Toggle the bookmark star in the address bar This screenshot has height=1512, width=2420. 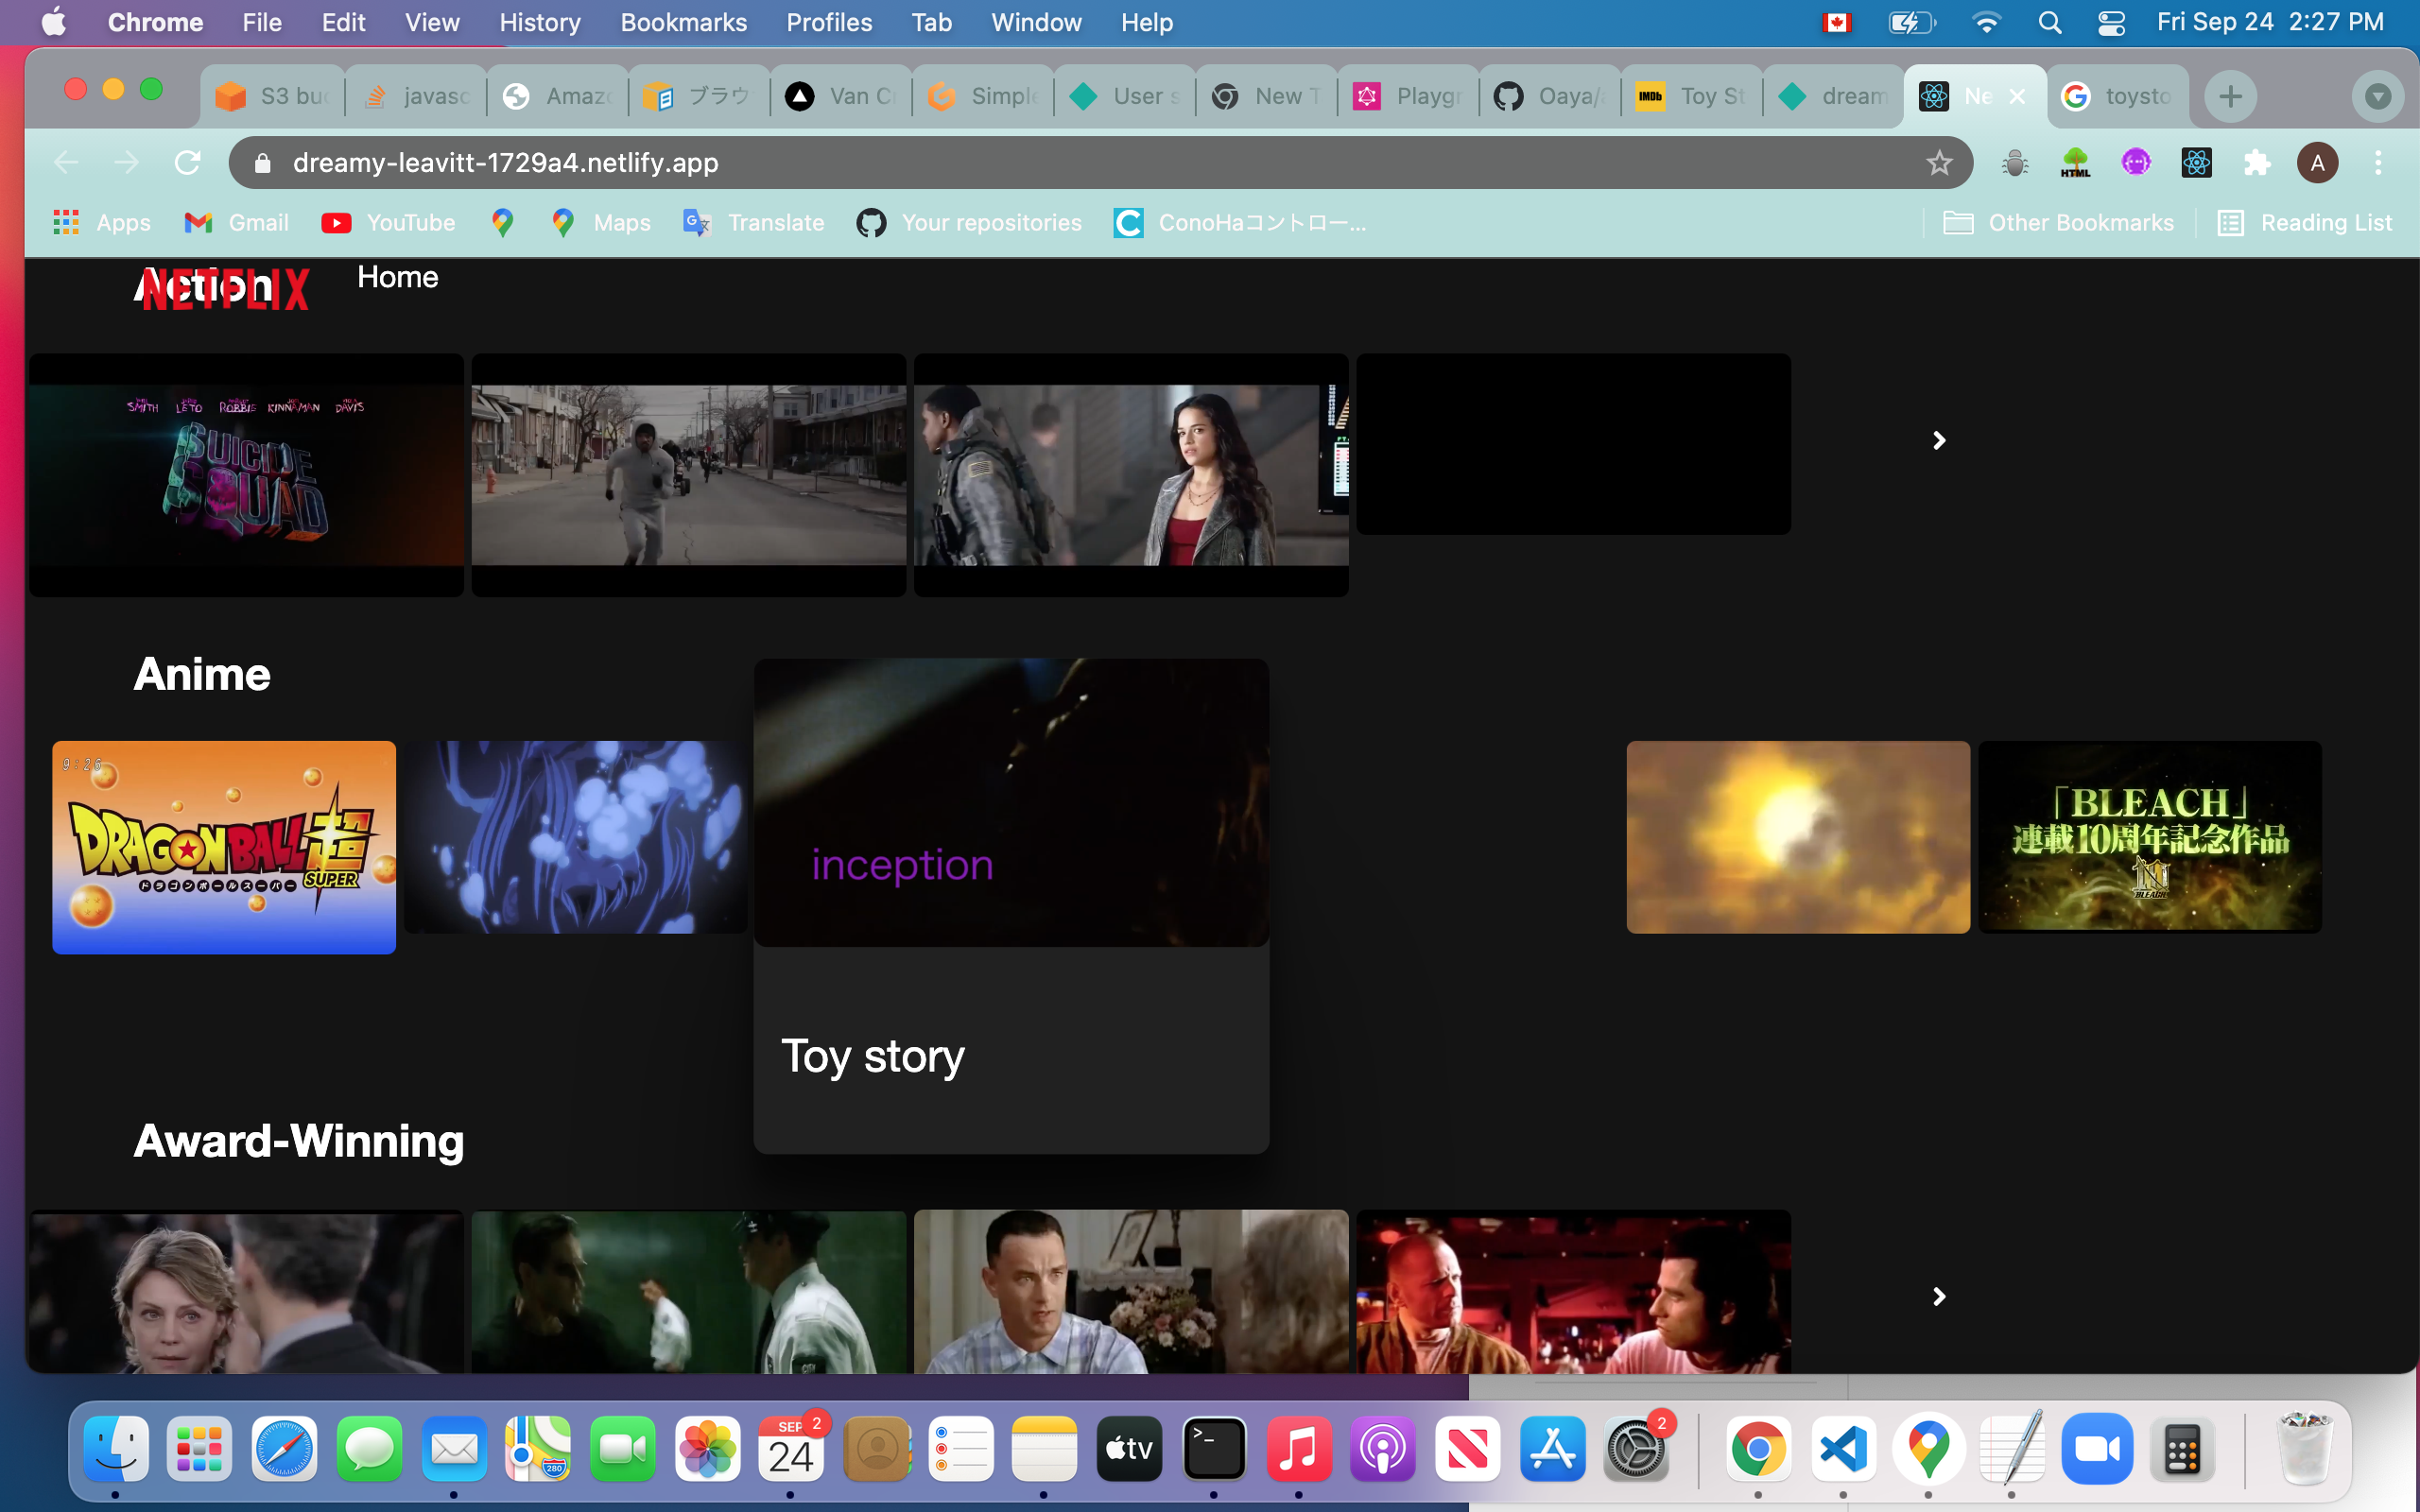[x=1939, y=162]
